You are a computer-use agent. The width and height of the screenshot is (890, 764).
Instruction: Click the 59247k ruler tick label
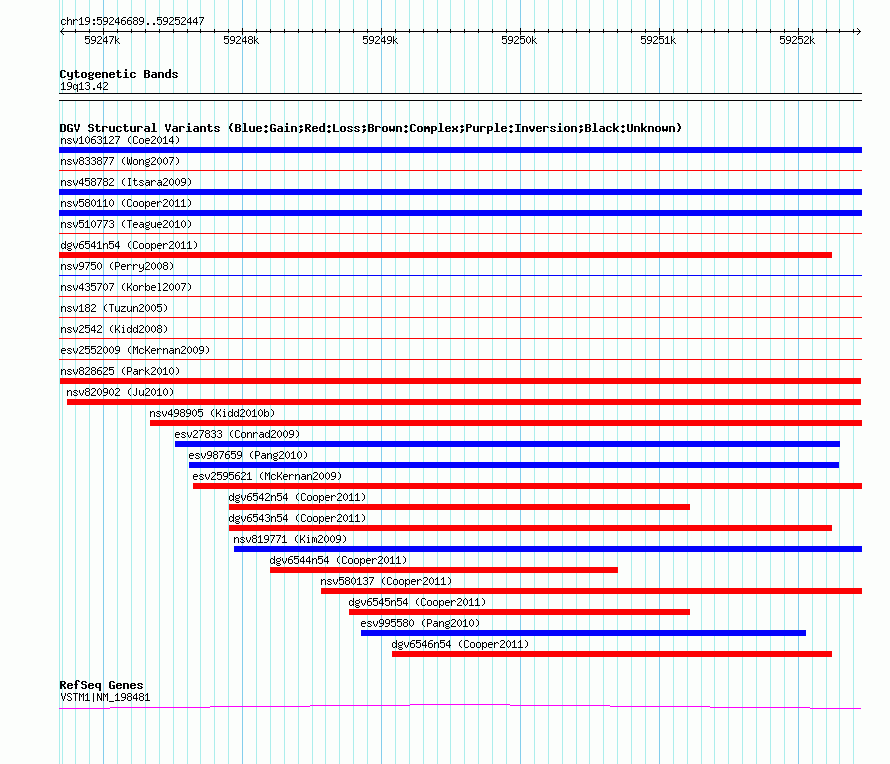coord(102,40)
